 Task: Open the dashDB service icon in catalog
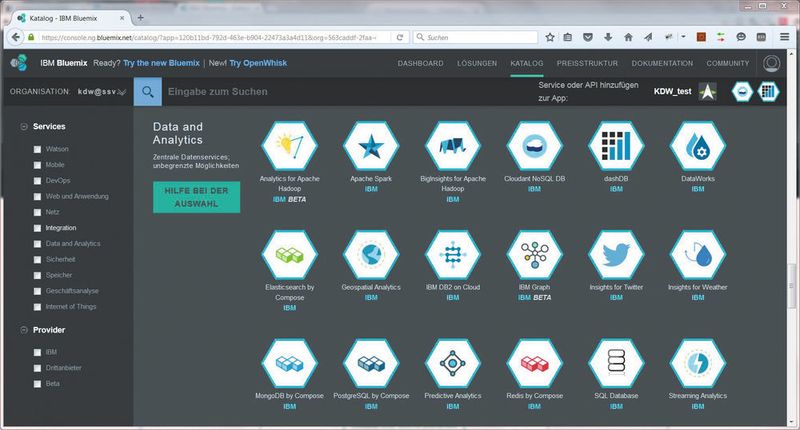(616, 145)
